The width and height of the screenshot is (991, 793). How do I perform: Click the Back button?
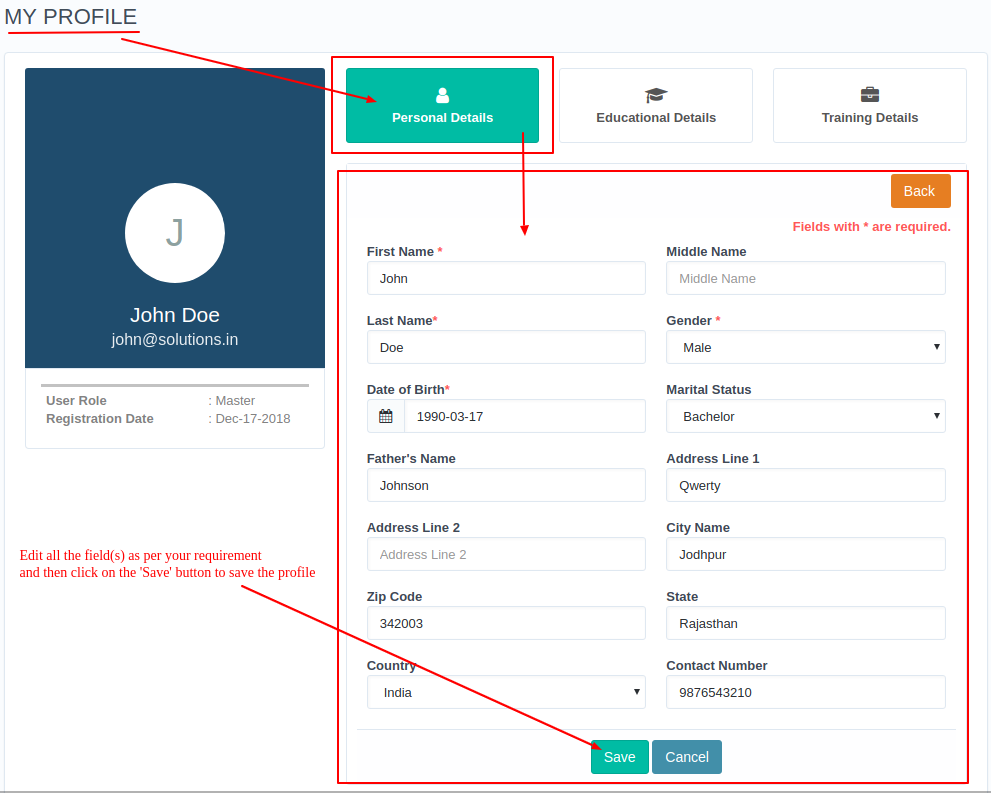(x=920, y=191)
